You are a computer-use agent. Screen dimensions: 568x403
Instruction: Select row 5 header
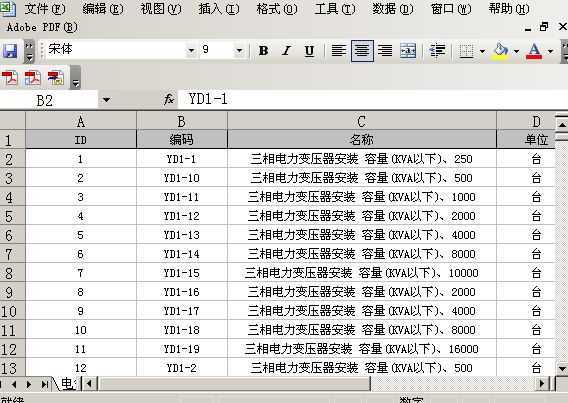pos(12,216)
